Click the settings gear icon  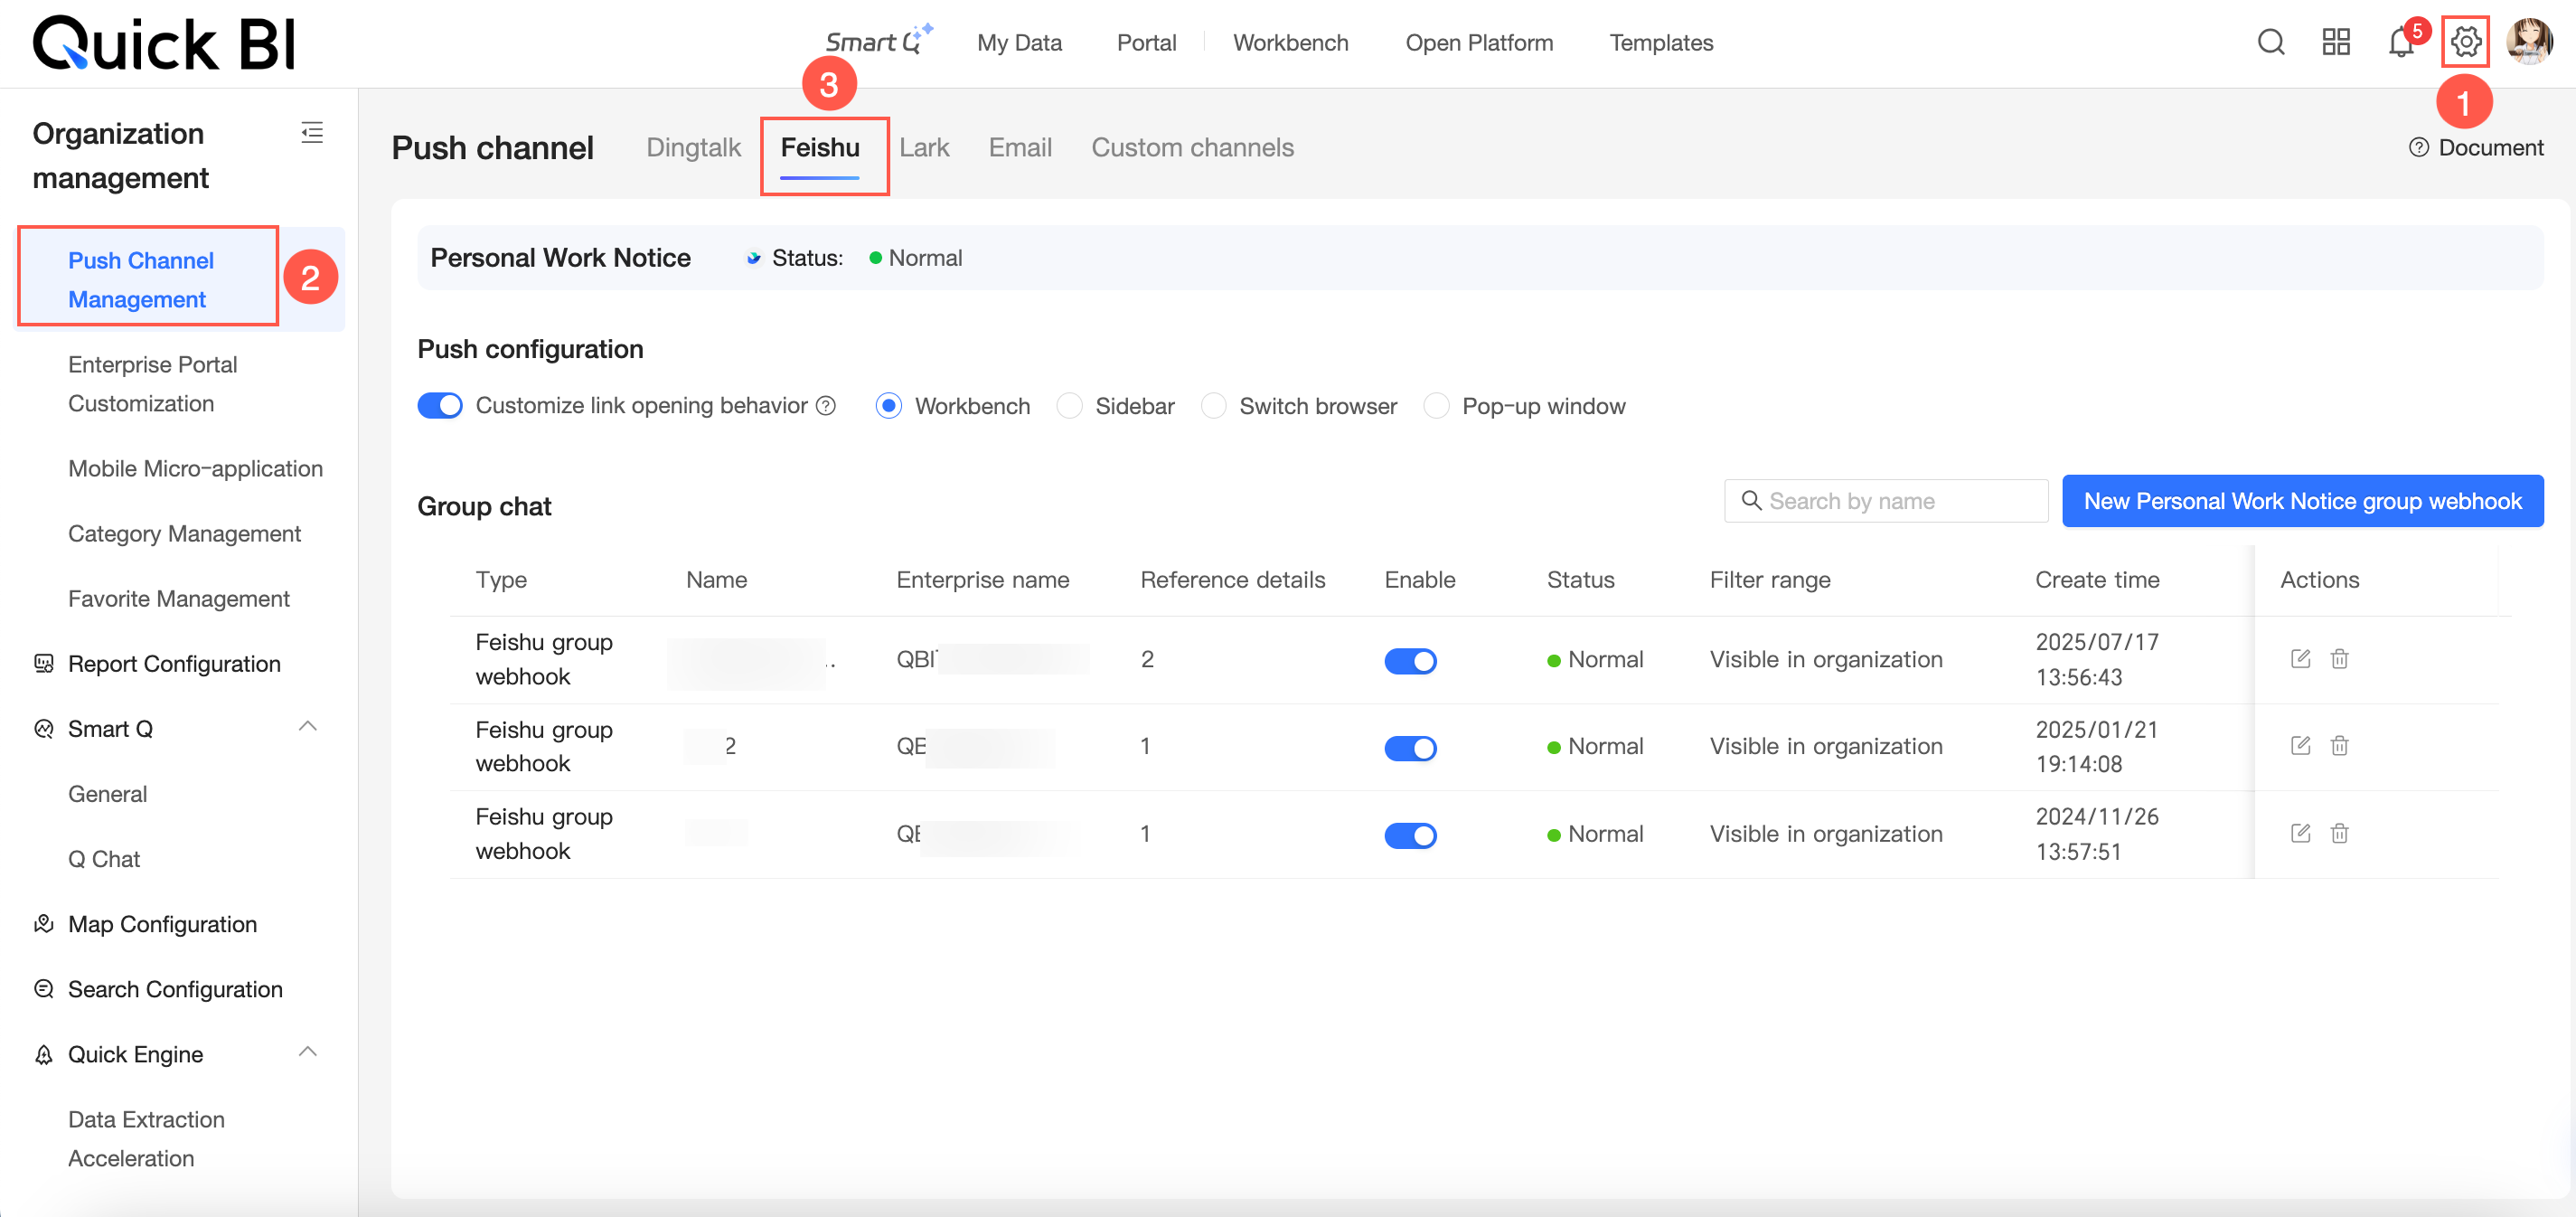(2465, 42)
